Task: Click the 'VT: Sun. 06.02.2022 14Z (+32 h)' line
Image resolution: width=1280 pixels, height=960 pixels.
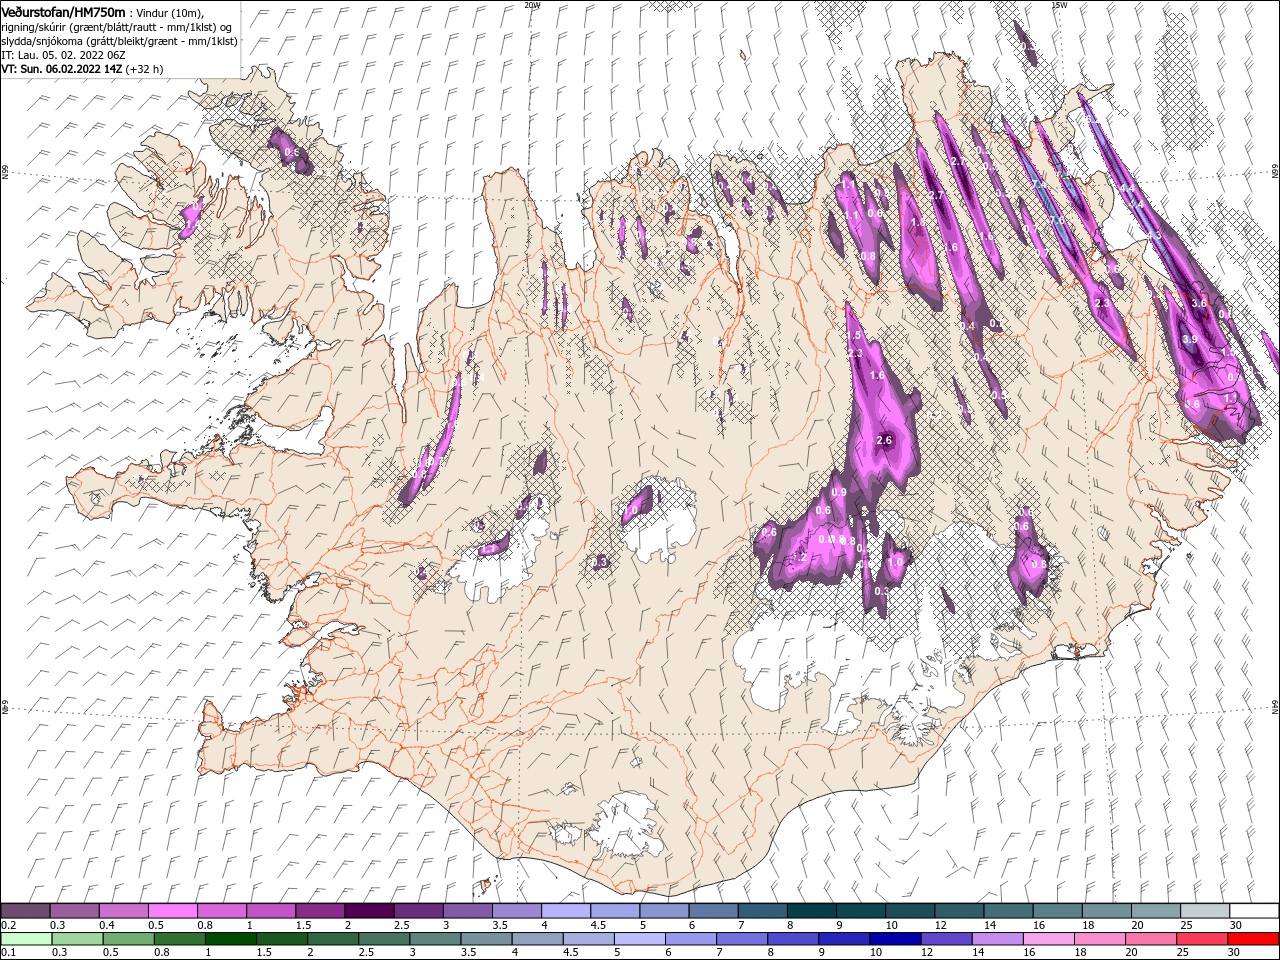Action: (x=82, y=69)
